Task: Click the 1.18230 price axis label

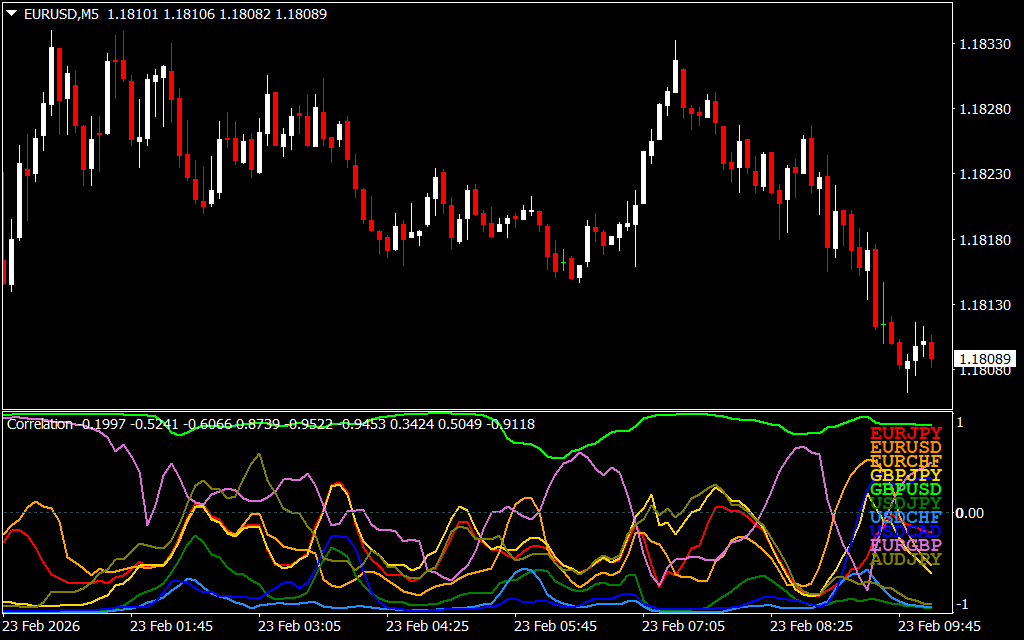Action: point(984,174)
